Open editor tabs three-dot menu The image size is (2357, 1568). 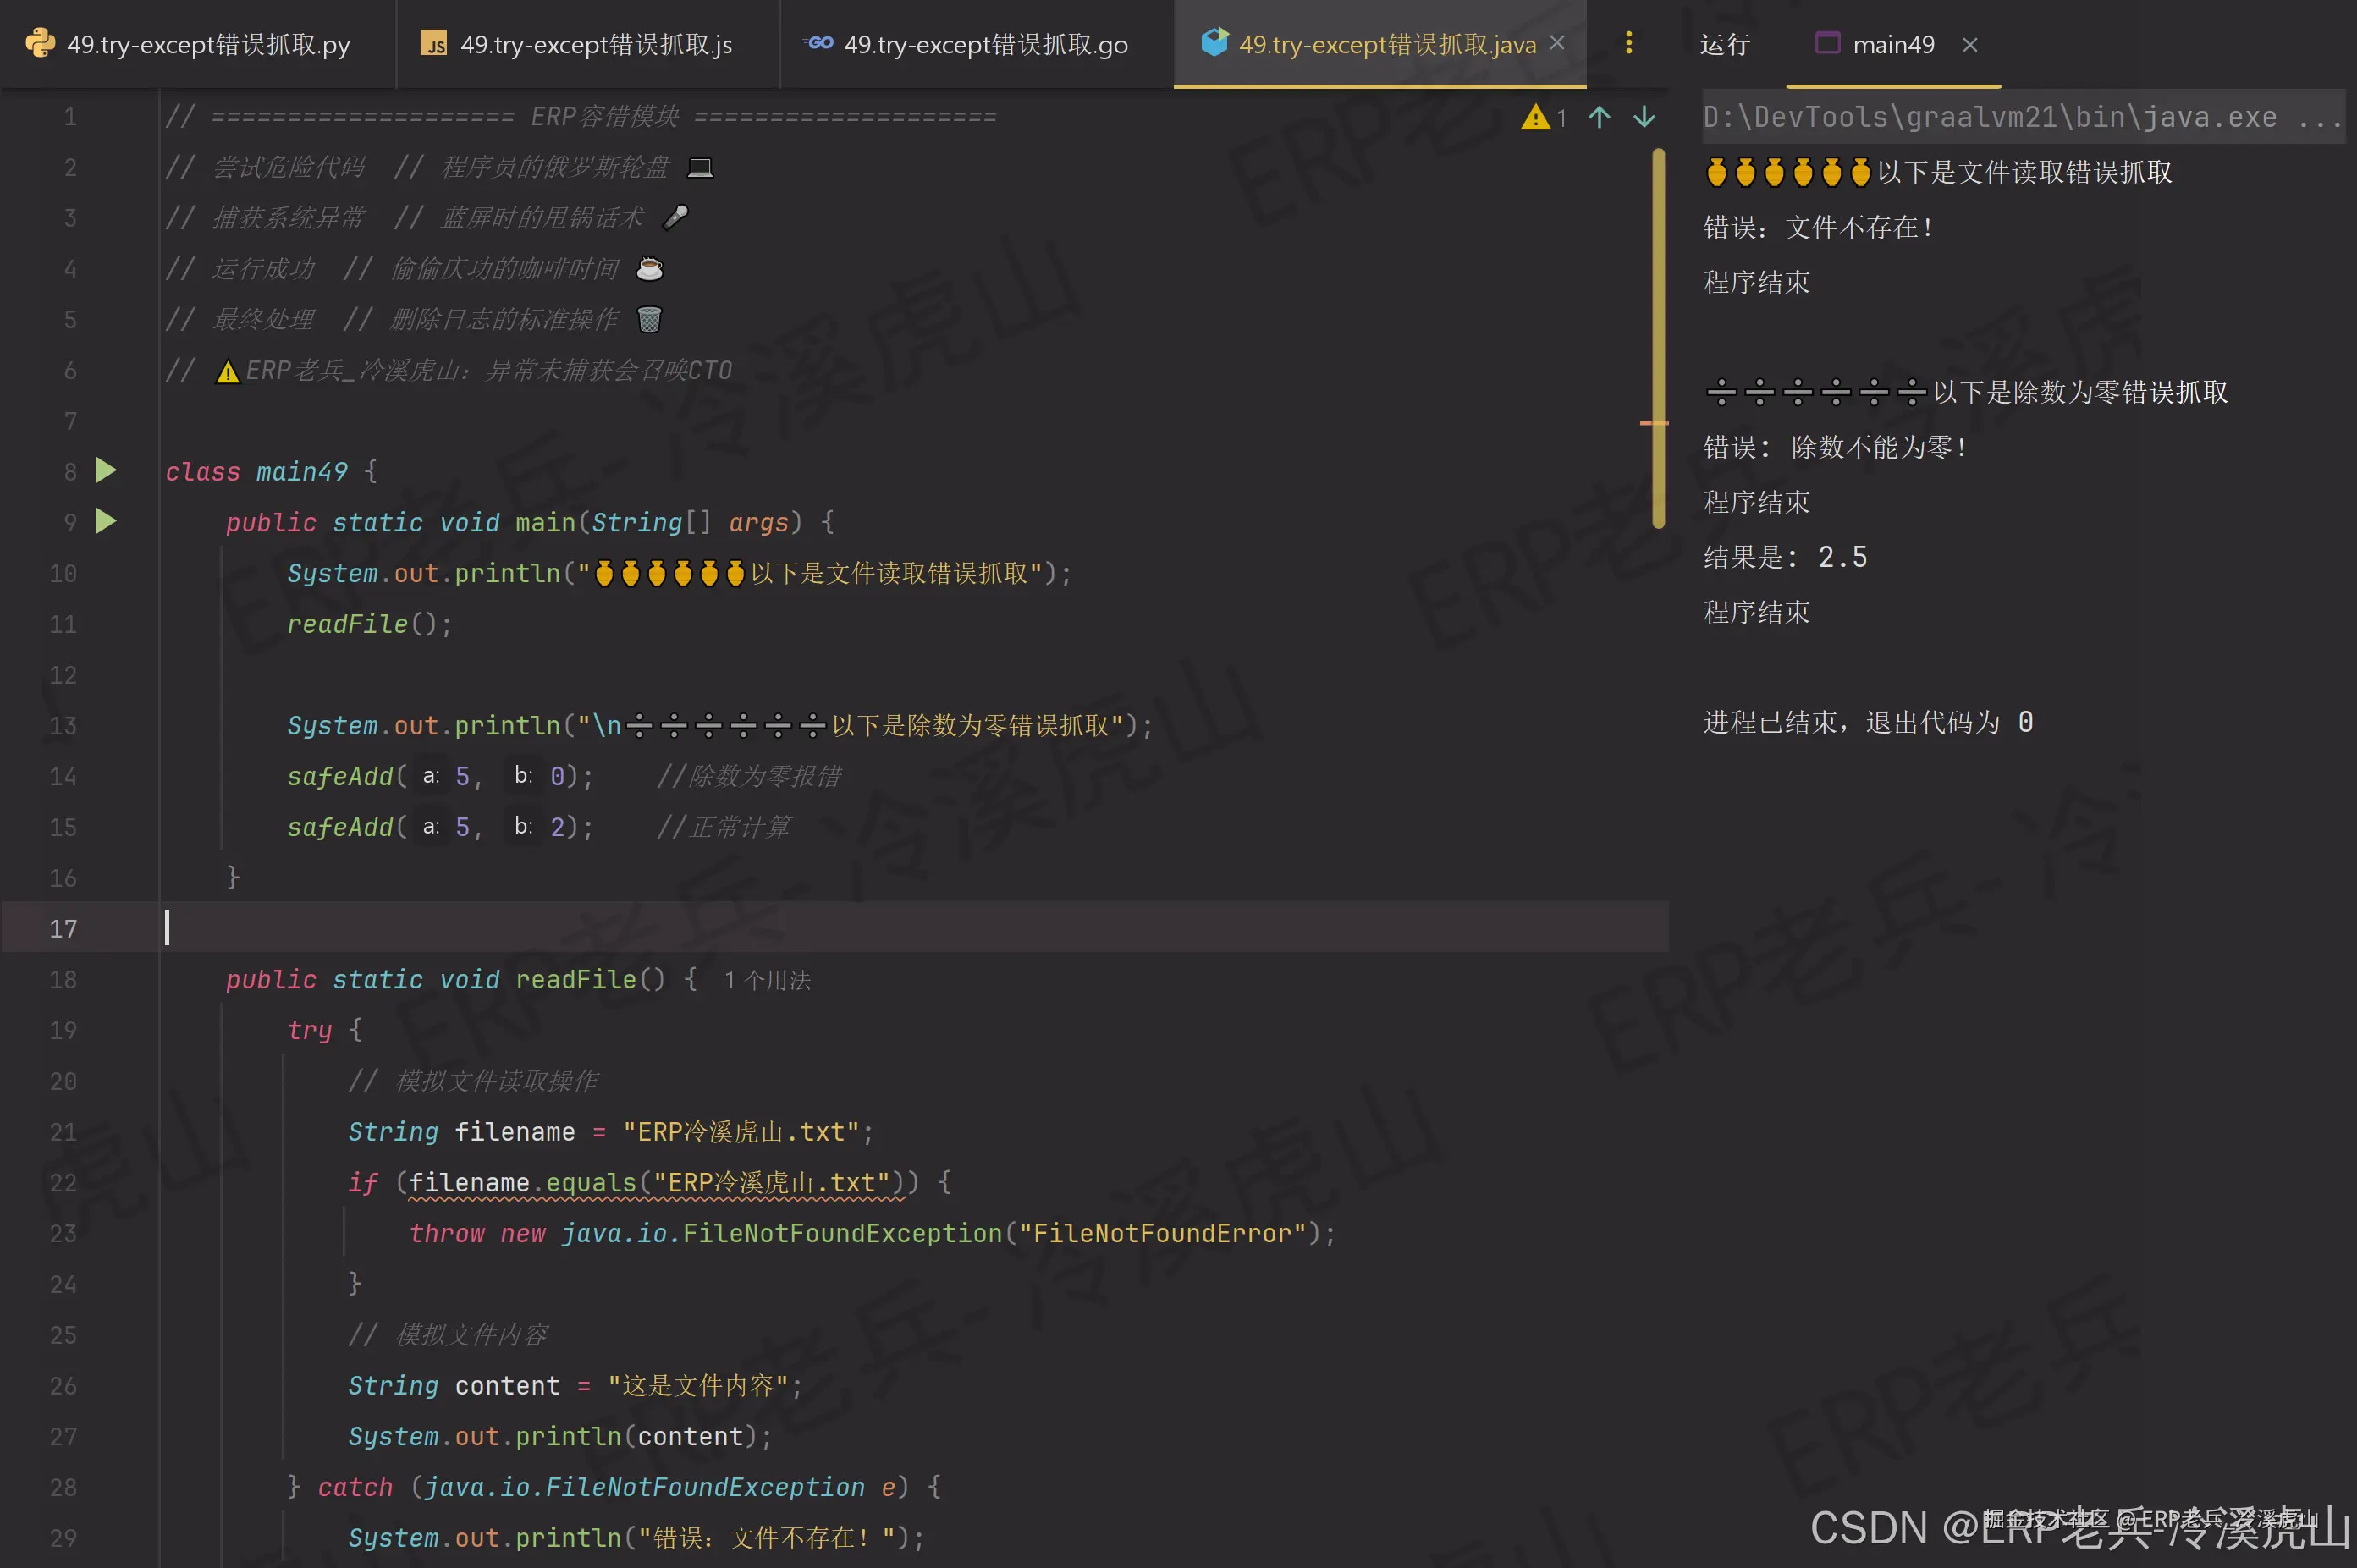(x=1629, y=43)
